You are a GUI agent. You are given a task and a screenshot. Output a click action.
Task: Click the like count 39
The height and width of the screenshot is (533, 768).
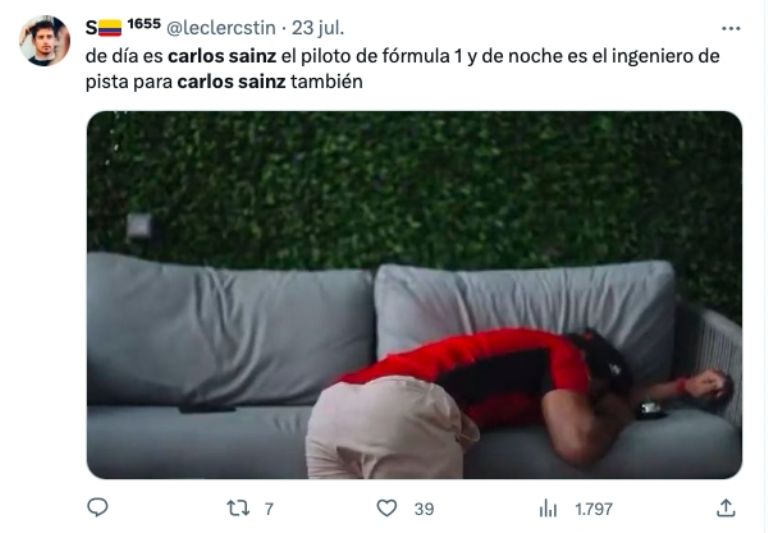click(424, 509)
